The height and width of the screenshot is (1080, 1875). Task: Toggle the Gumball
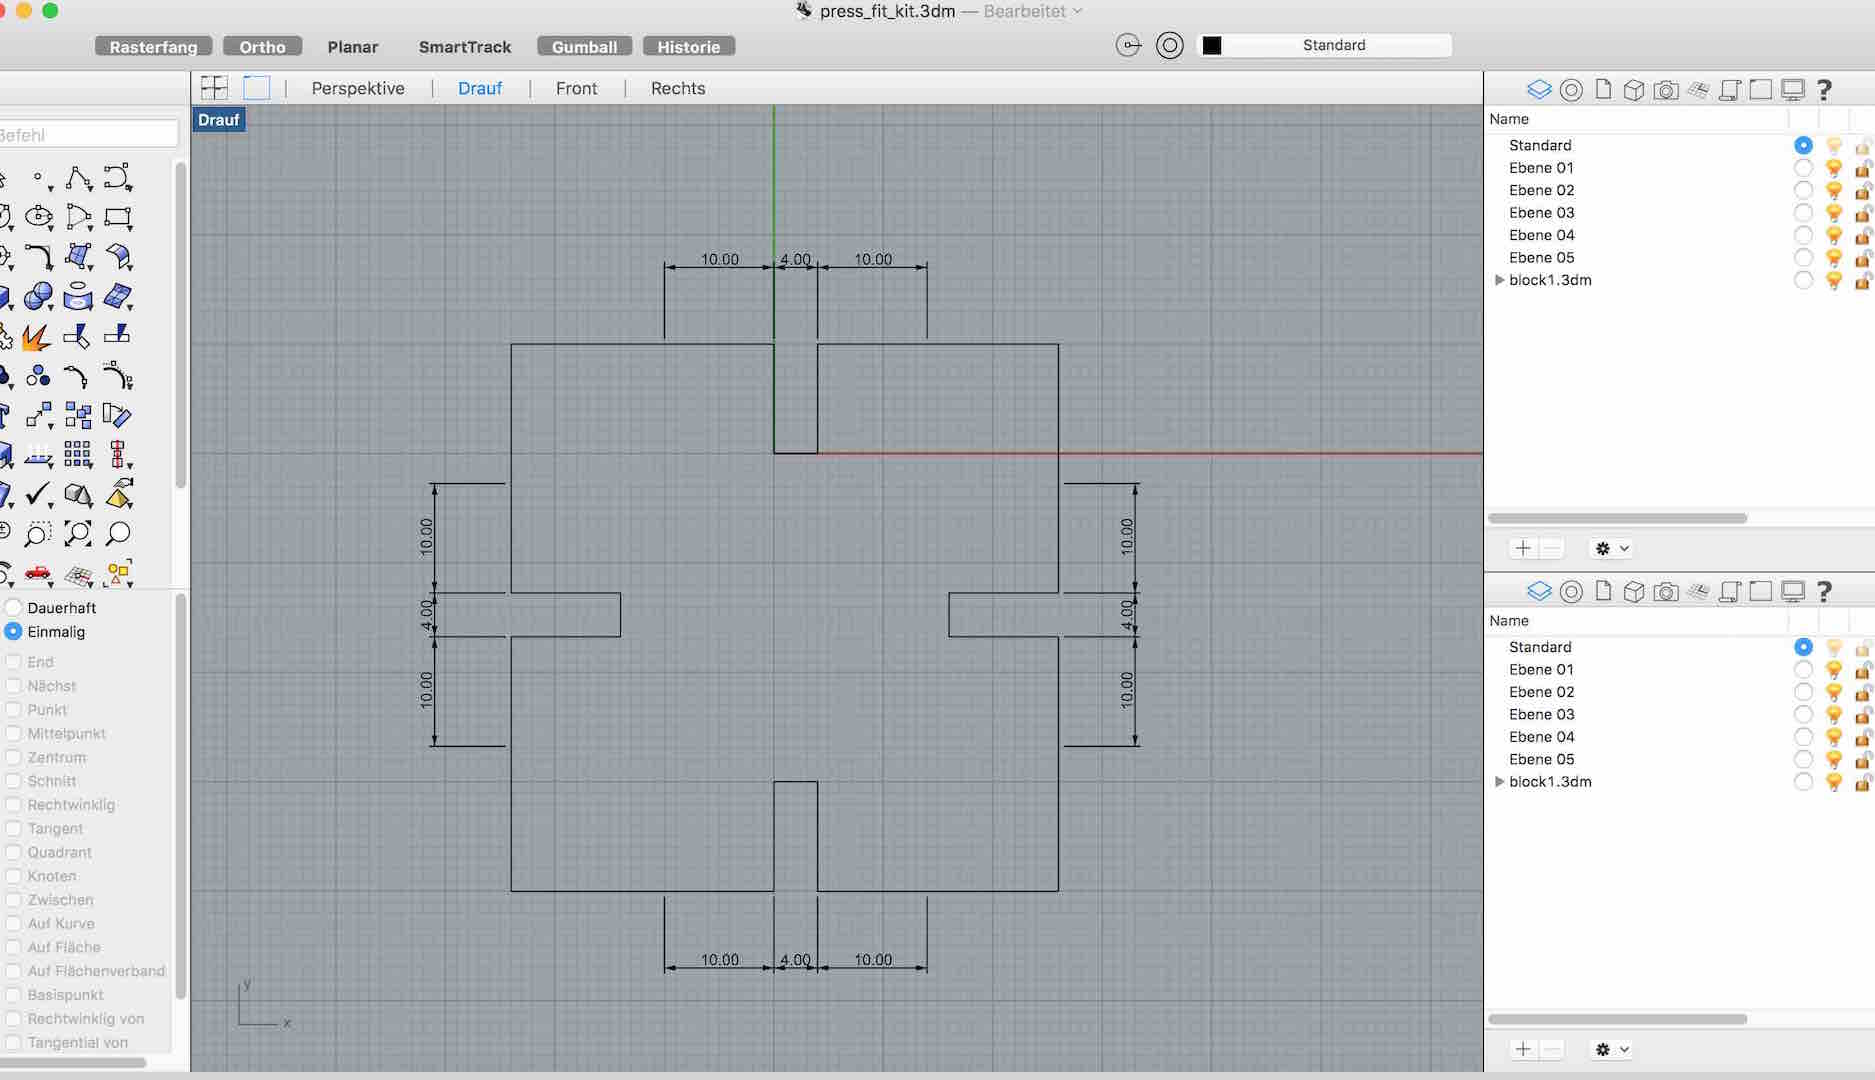(x=584, y=47)
